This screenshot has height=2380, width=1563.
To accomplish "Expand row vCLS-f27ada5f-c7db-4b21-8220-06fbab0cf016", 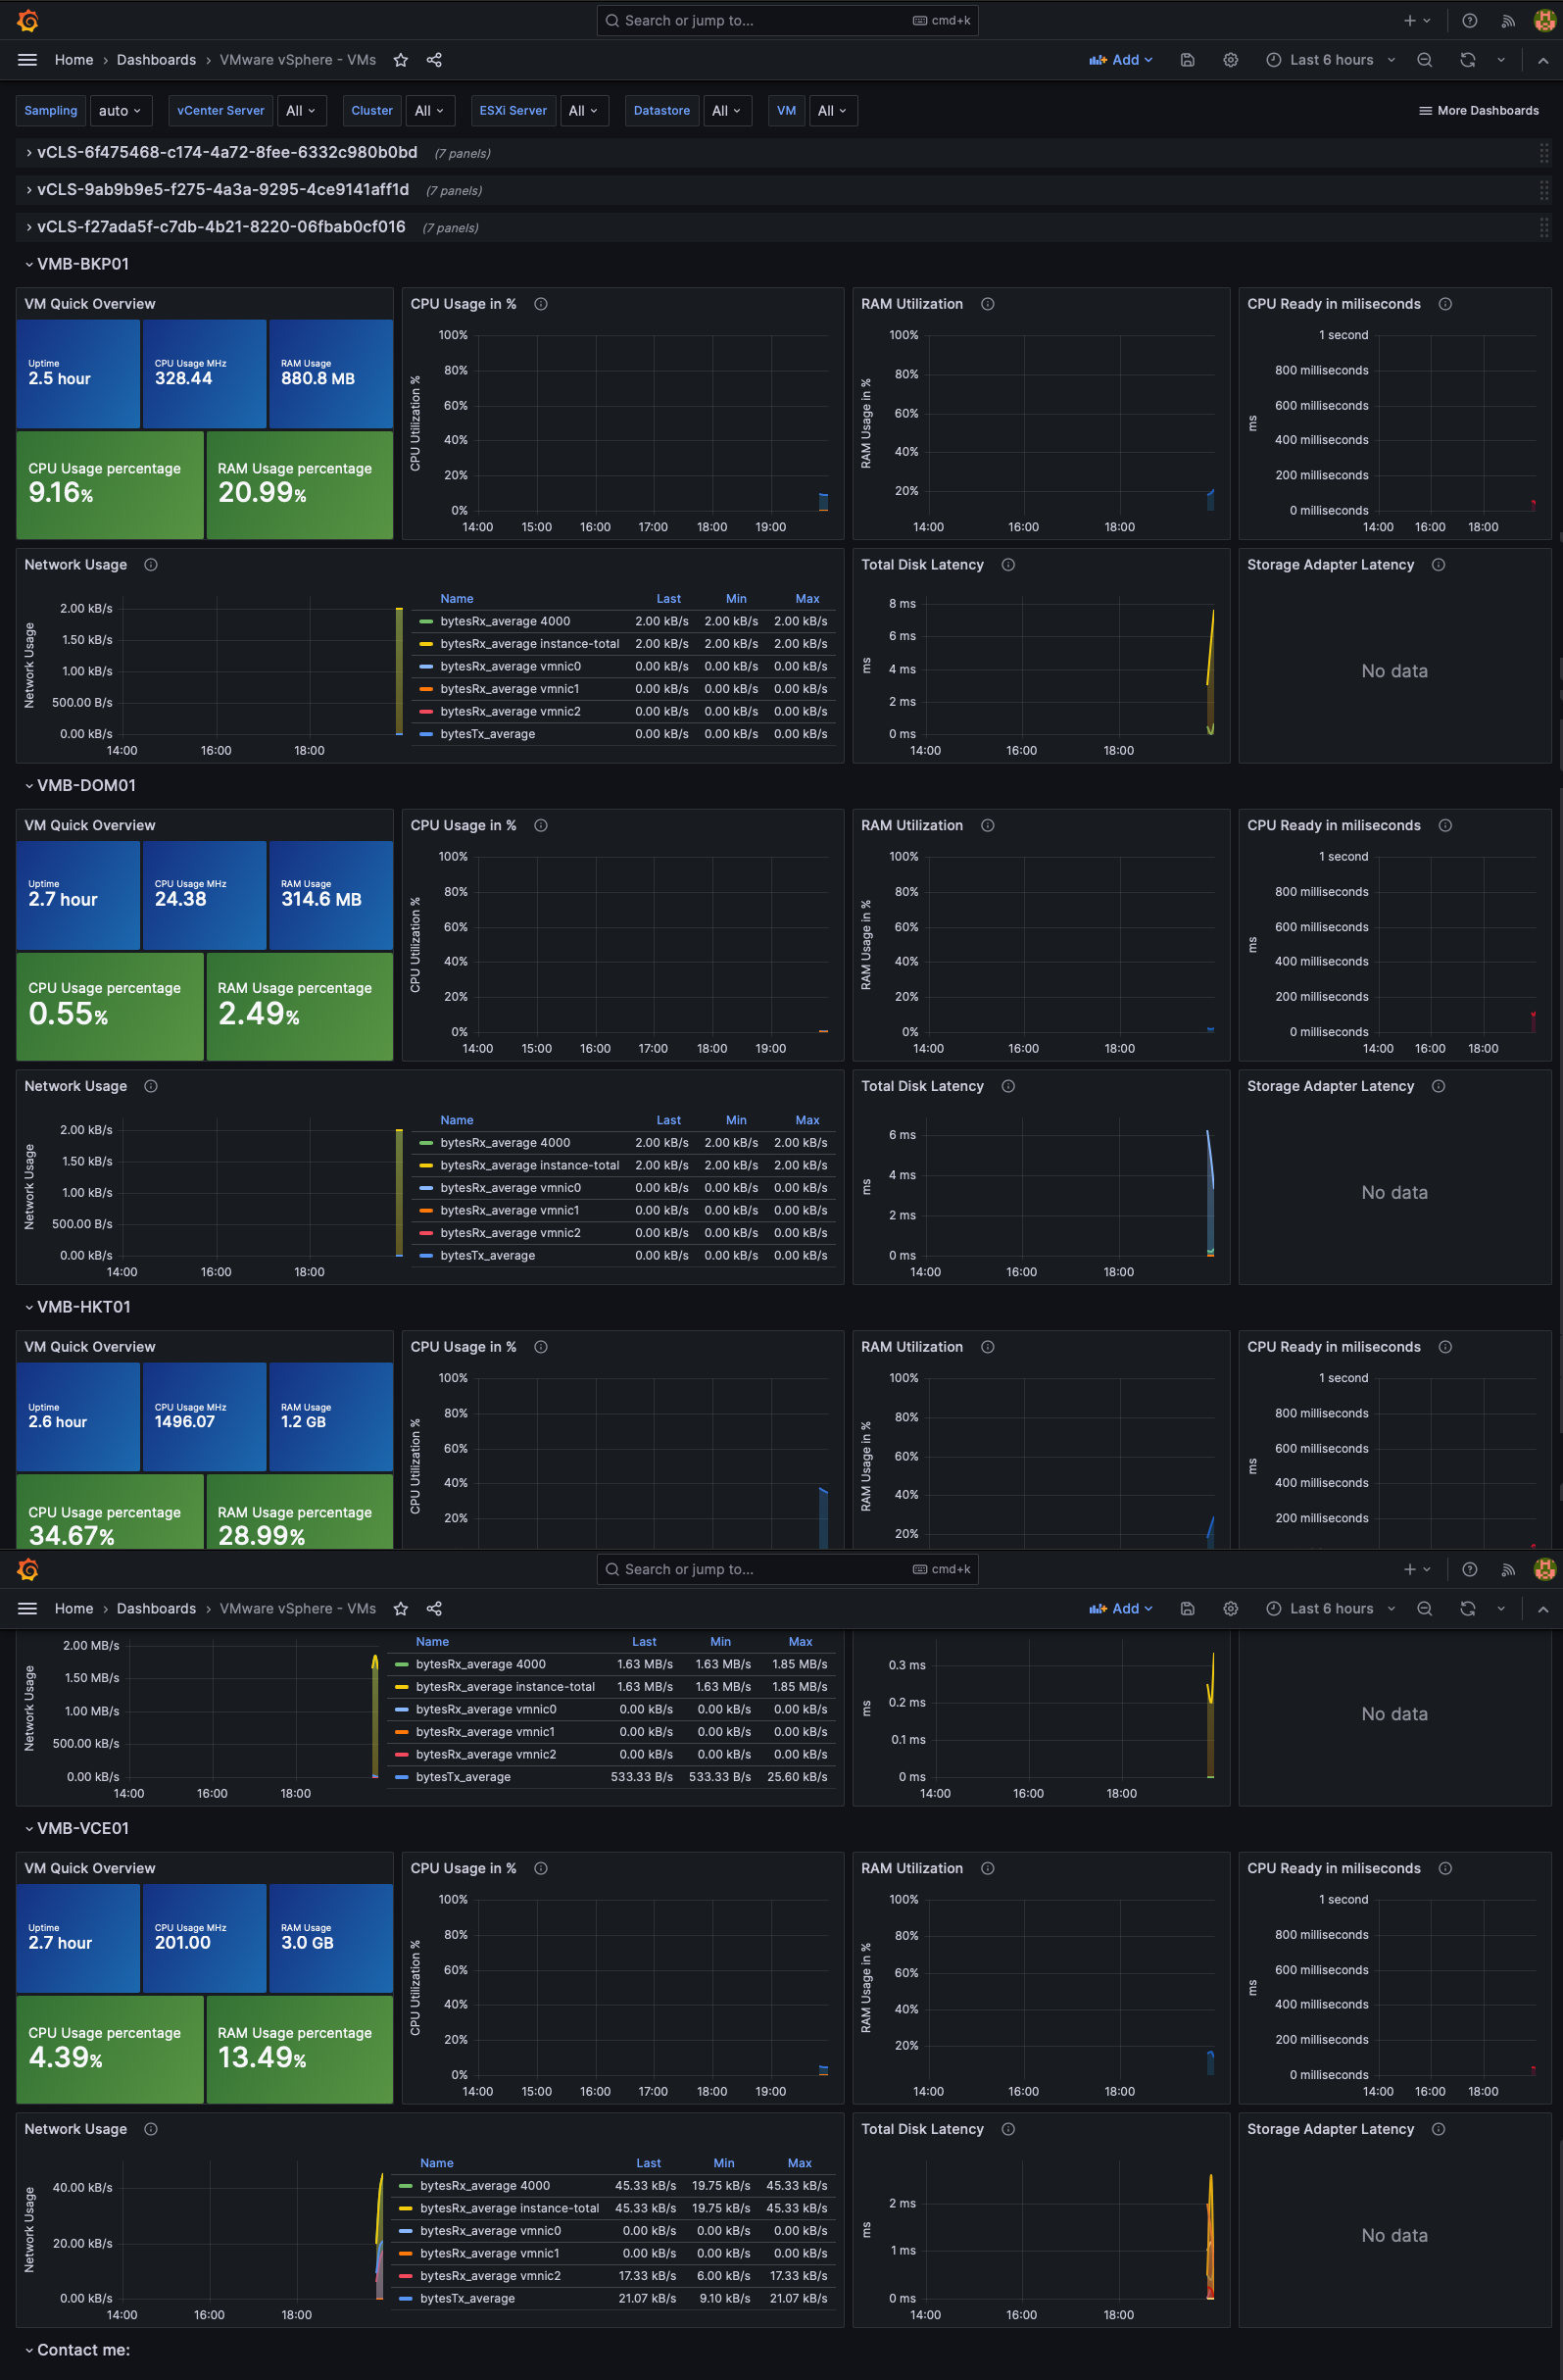I will click(x=221, y=227).
